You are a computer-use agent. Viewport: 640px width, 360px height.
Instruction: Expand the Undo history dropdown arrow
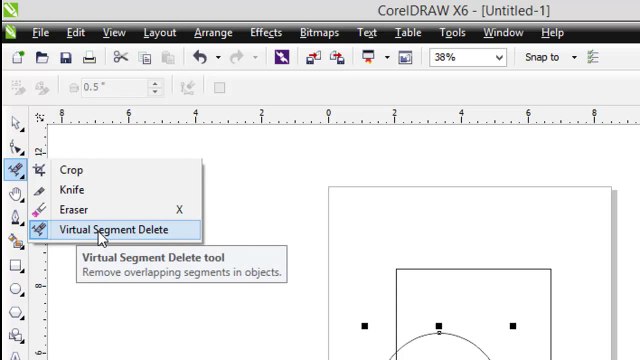(218, 58)
